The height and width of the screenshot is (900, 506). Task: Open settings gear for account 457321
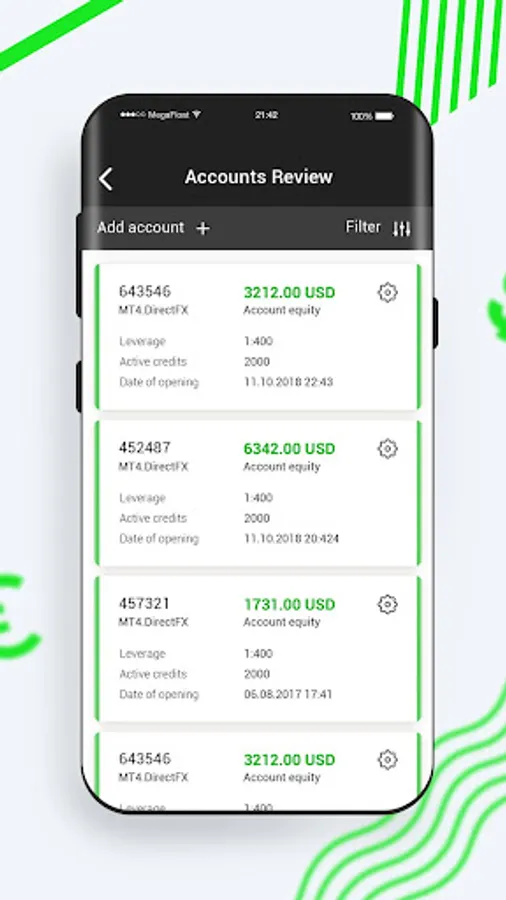[x=388, y=604]
